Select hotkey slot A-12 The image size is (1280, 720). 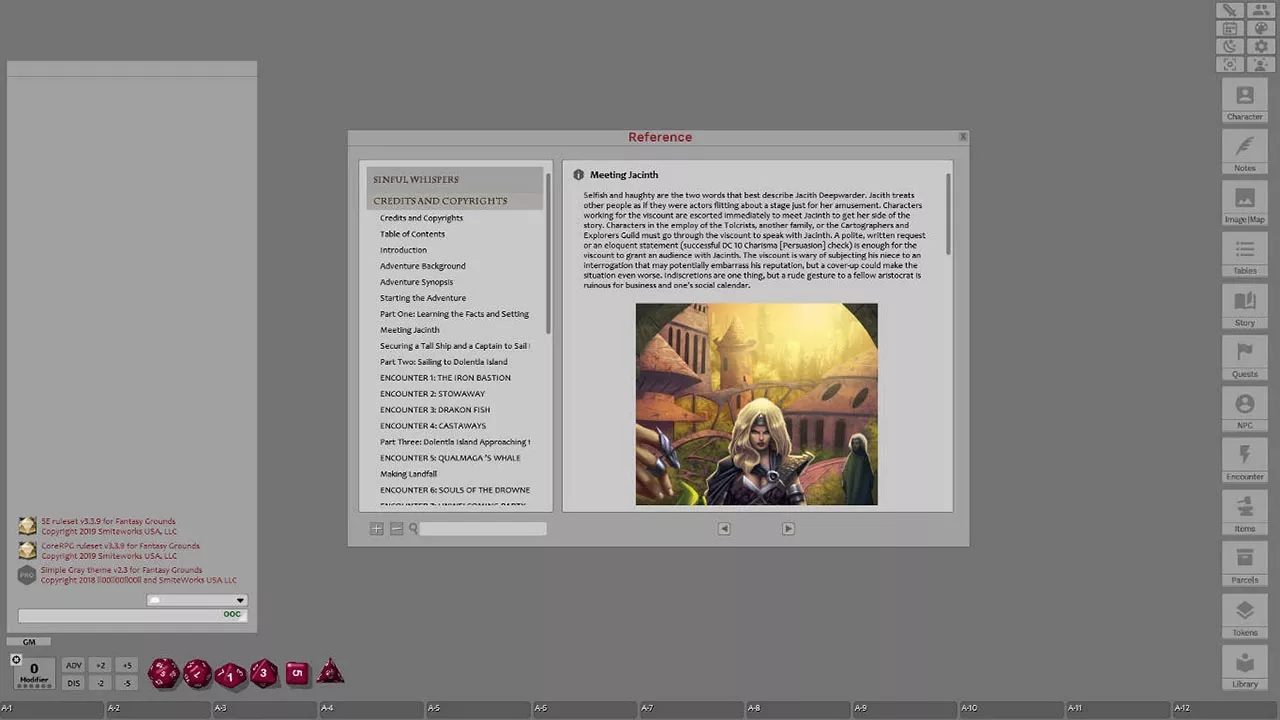point(1226,708)
